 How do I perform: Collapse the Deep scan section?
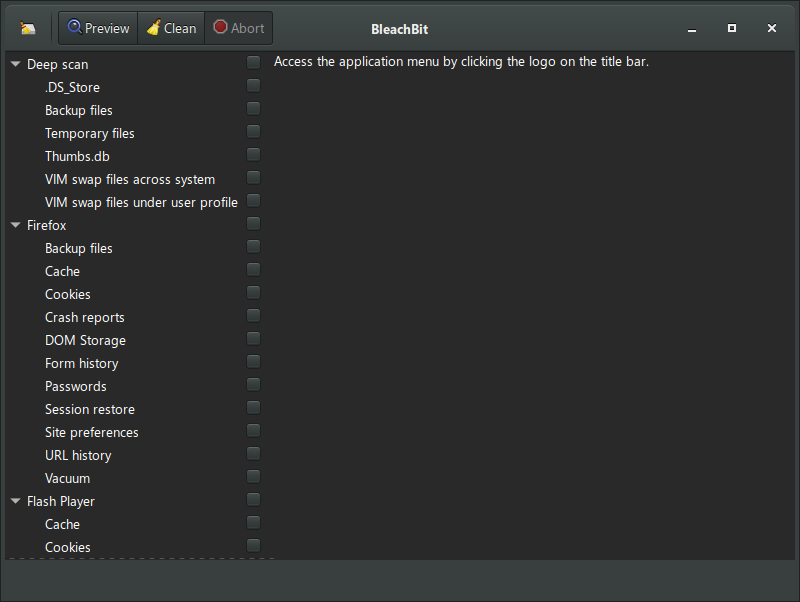tap(14, 63)
